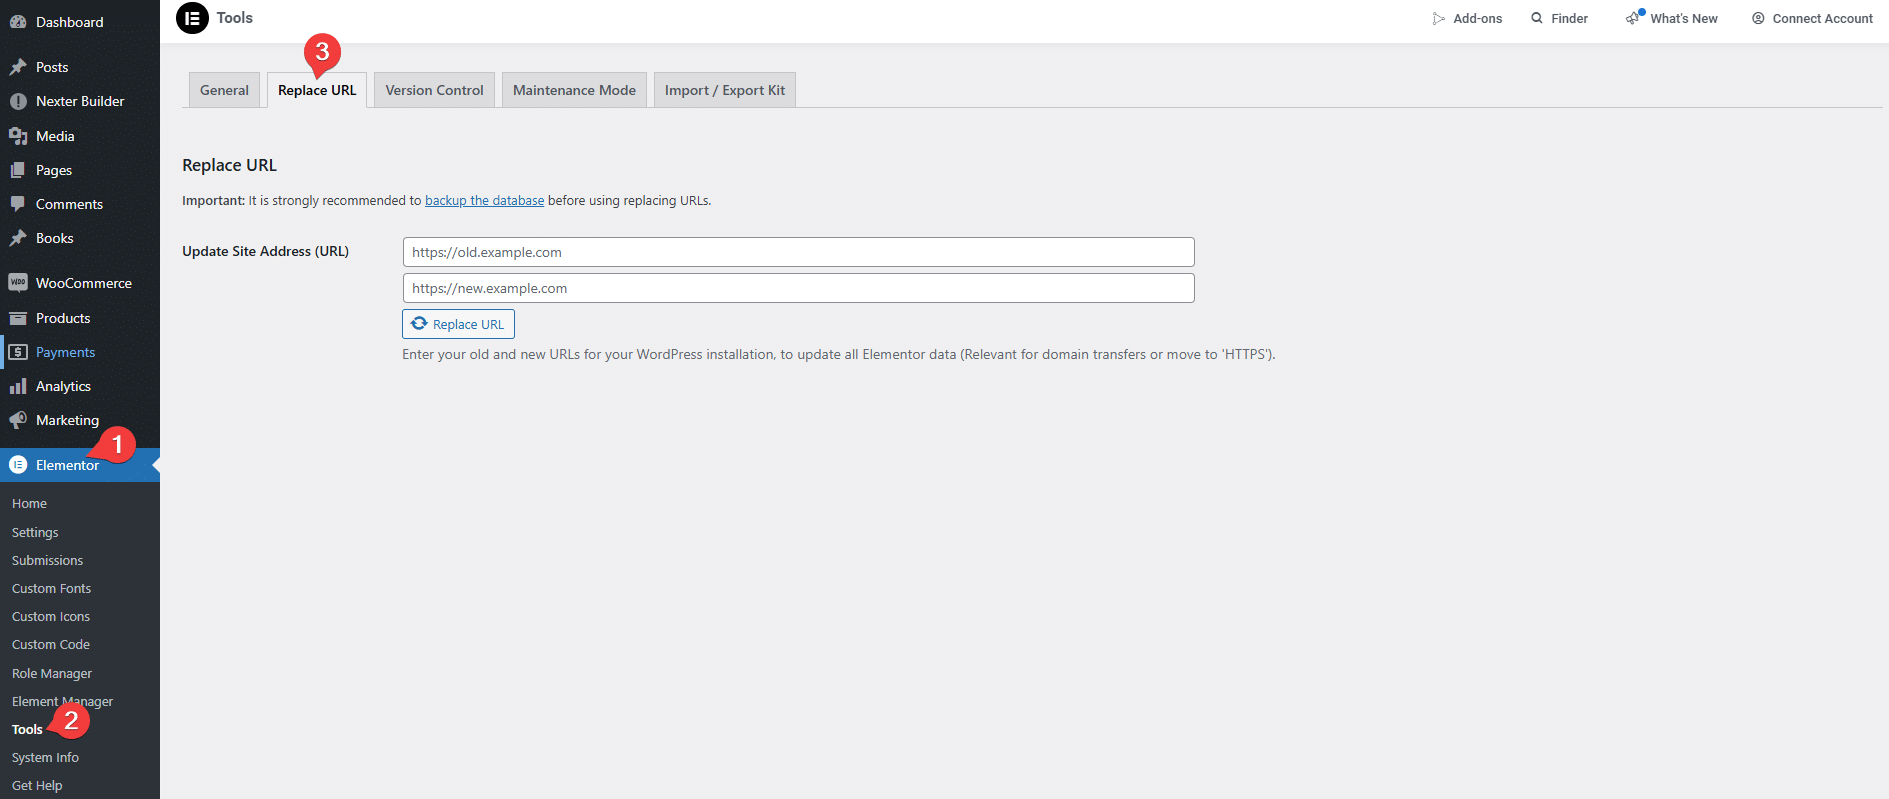Click 'Update Site Address (URL)' label
Viewport: 1889px width, 799px height.
tap(265, 251)
